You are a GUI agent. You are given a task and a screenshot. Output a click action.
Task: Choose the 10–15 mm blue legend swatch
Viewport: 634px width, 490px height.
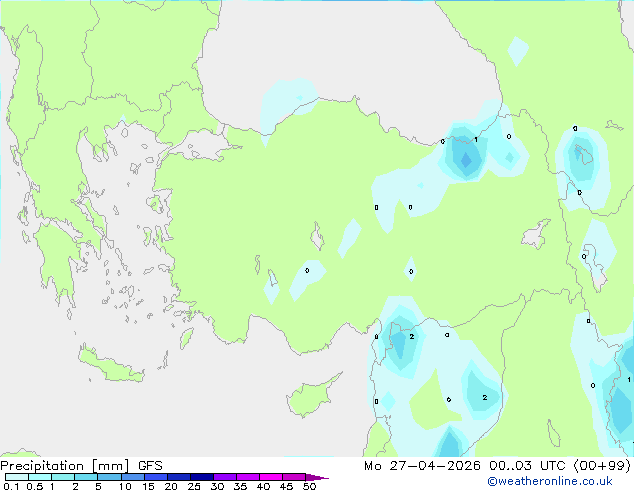point(132,477)
